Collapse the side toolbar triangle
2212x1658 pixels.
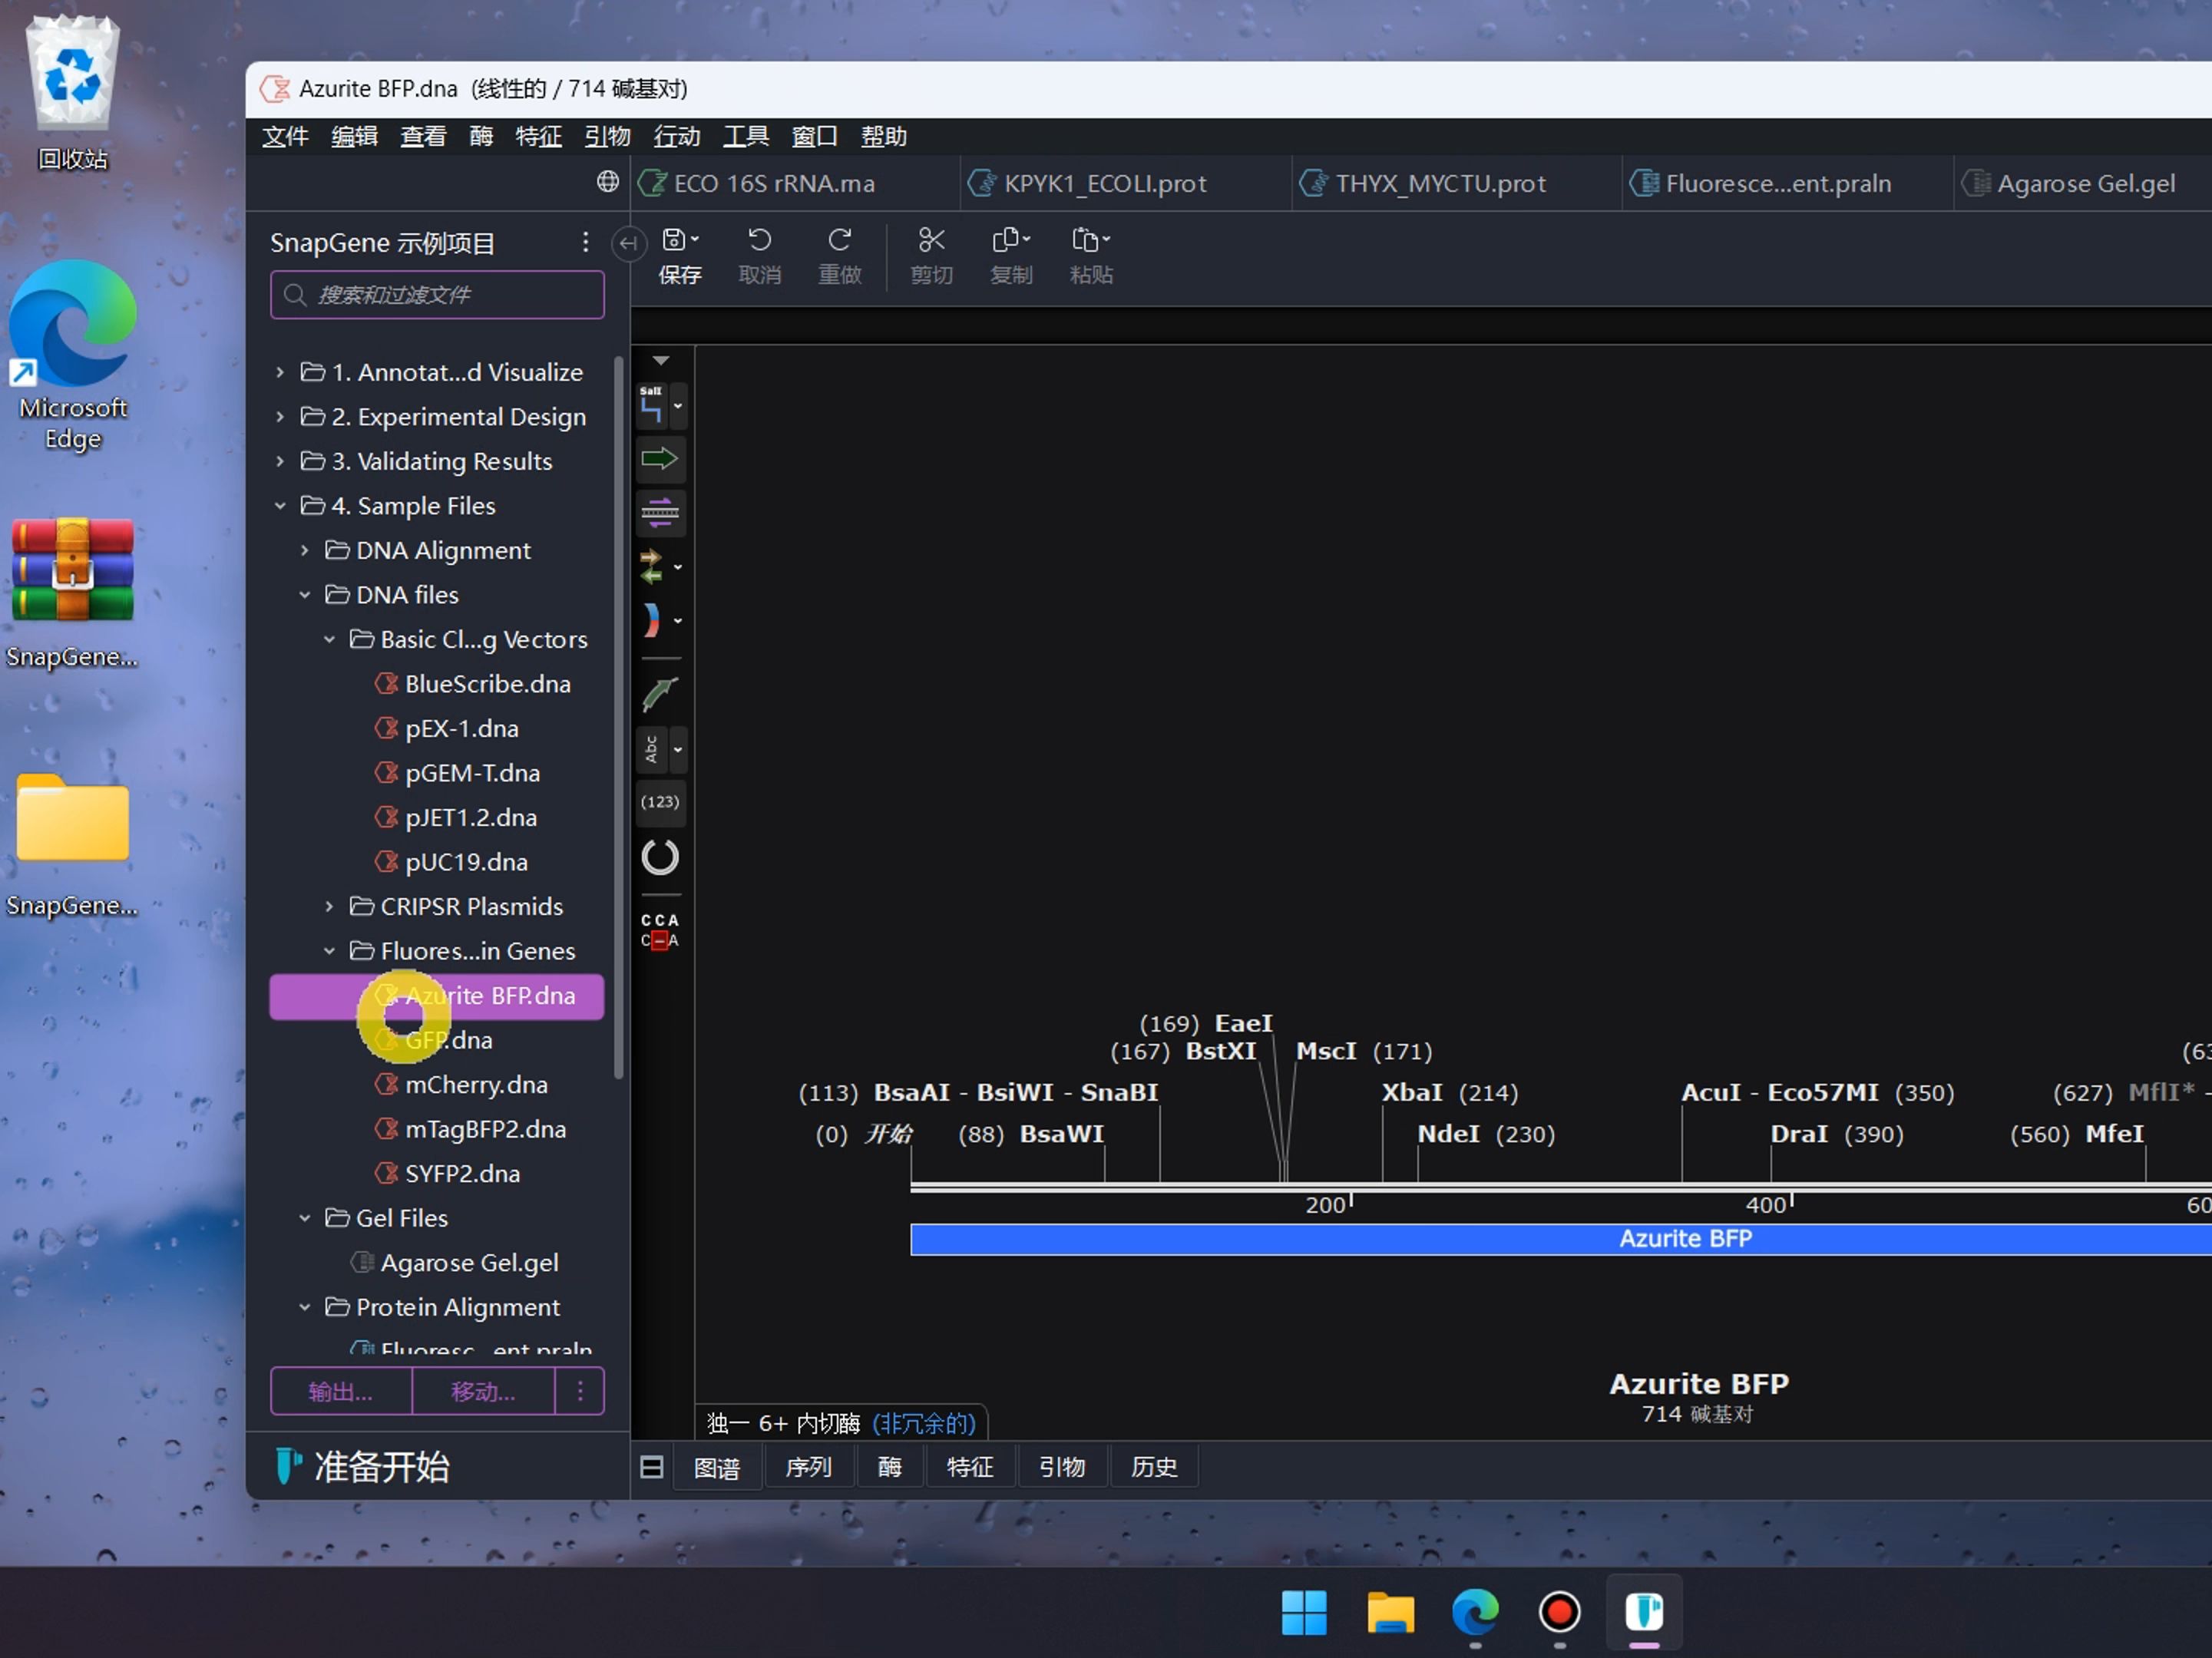click(x=661, y=360)
